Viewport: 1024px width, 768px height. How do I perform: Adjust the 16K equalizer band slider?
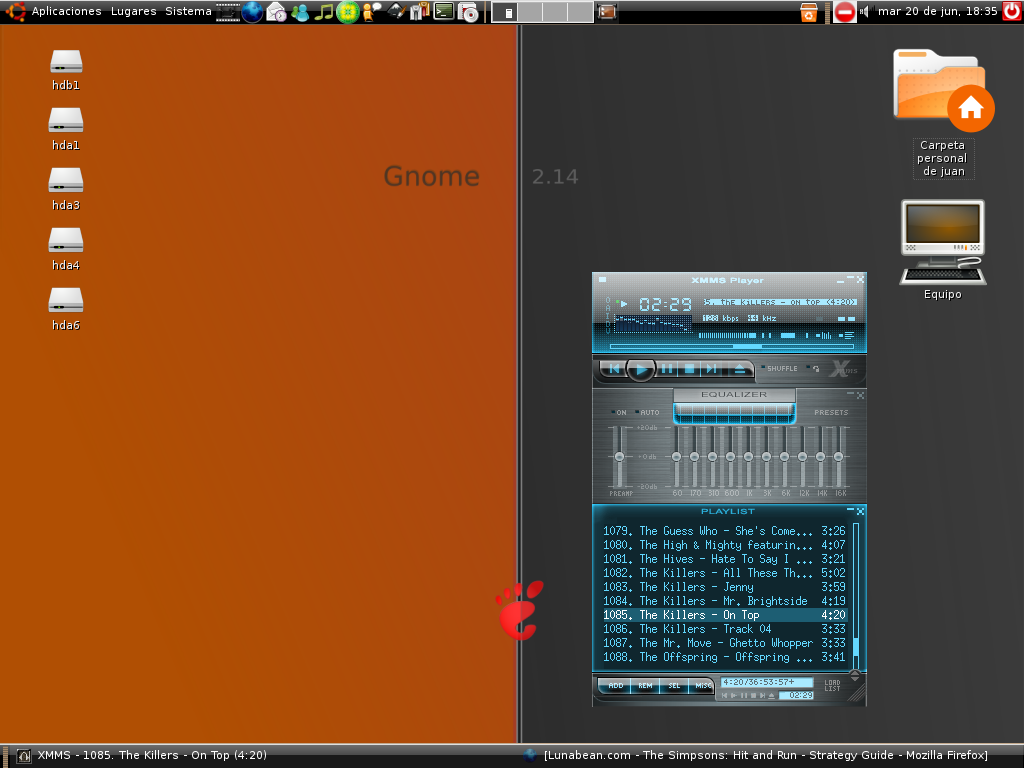(x=839, y=456)
